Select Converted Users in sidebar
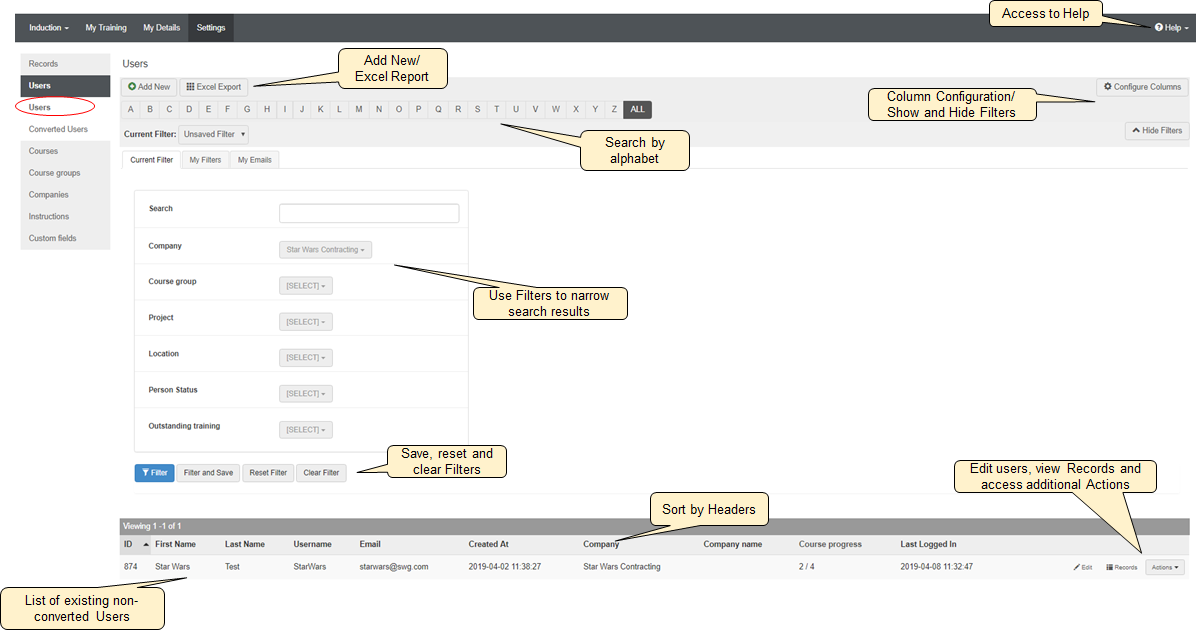 click(x=58, y=129)
